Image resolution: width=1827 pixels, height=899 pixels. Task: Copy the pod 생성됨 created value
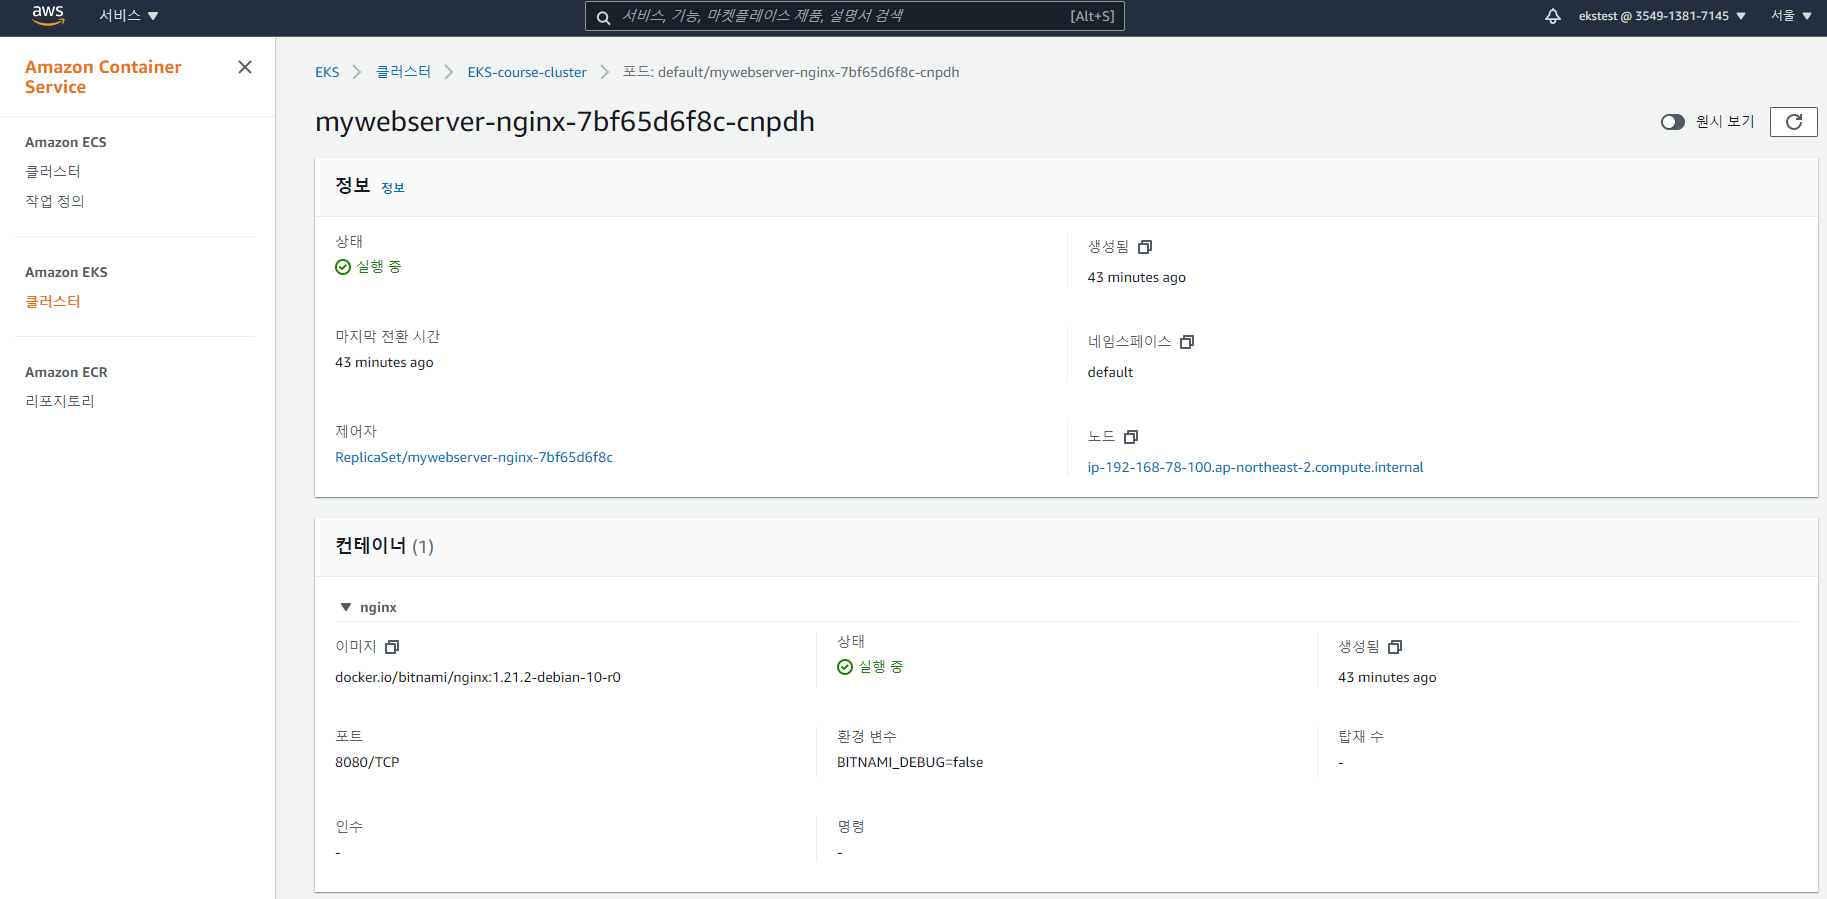coord(1145,247)
